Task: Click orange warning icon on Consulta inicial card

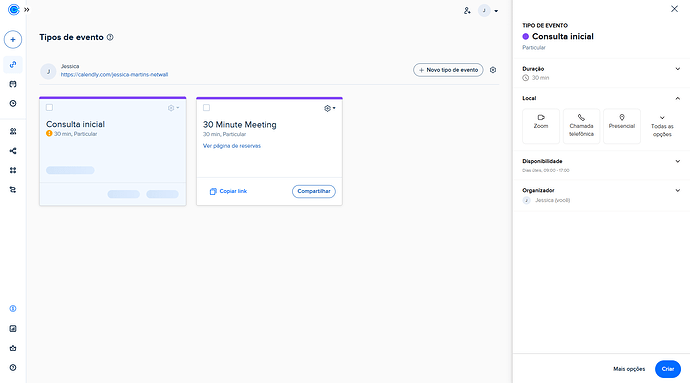Action: pos(49,133)
